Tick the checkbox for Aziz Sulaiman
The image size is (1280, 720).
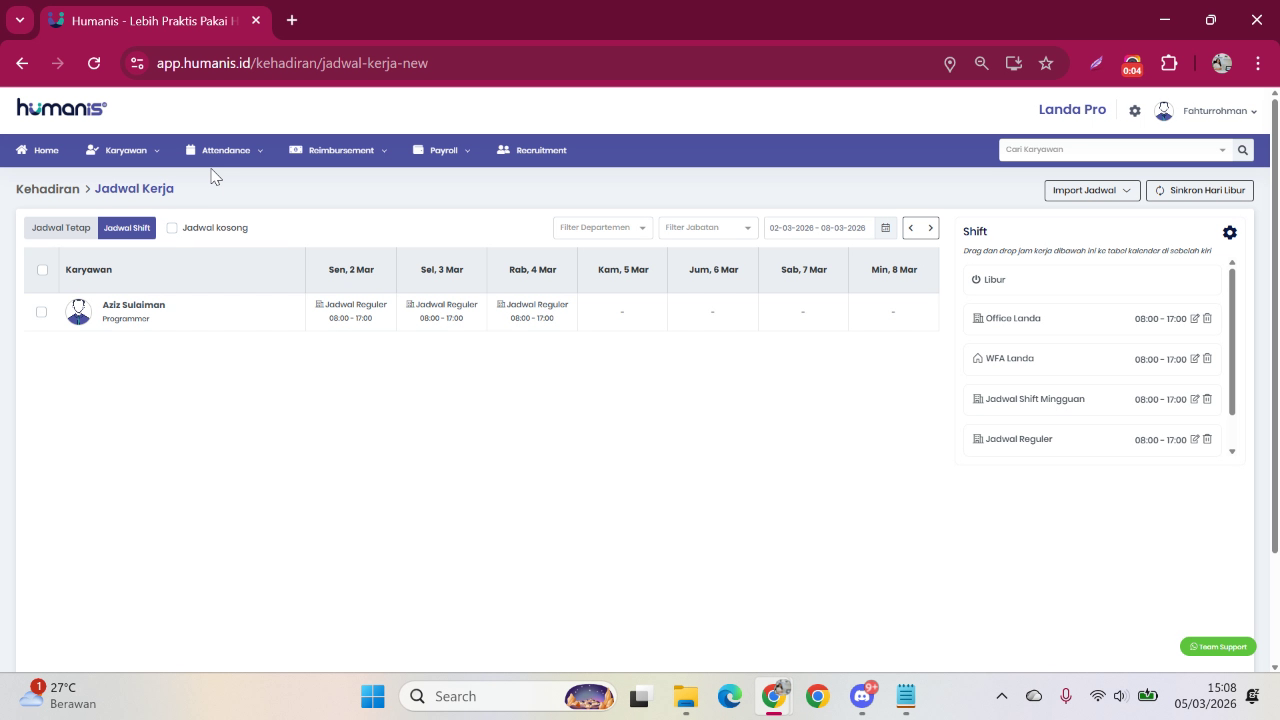(41, 312)
